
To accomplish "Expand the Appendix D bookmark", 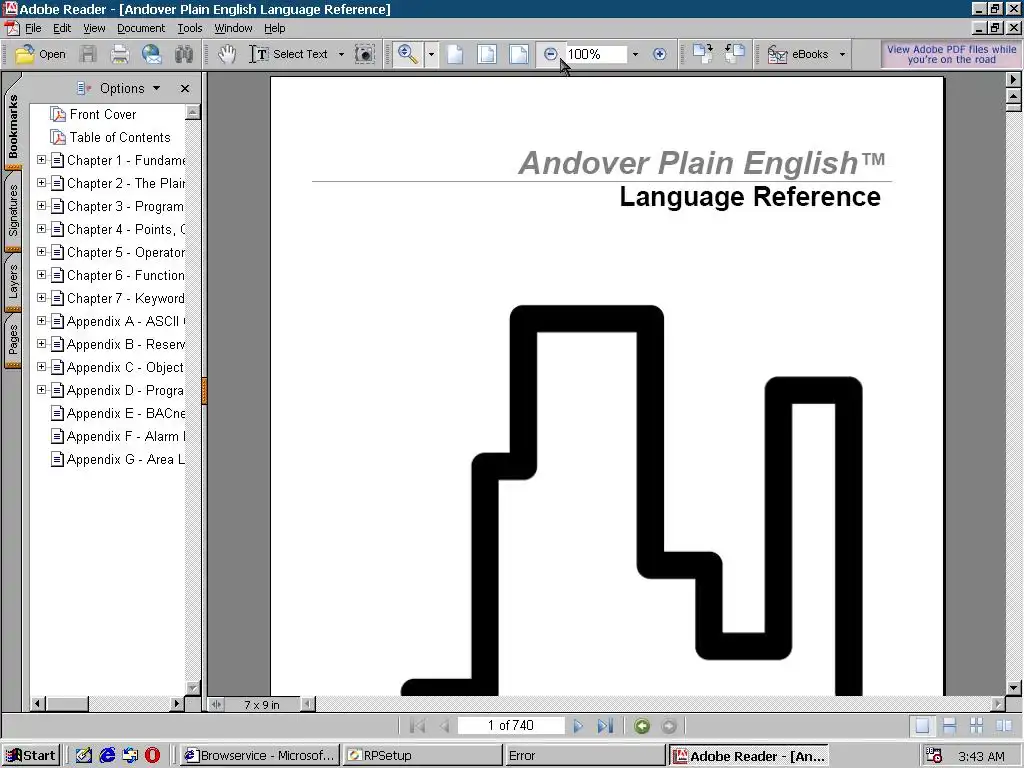I will pyautogui.click(x=41, y=389).
